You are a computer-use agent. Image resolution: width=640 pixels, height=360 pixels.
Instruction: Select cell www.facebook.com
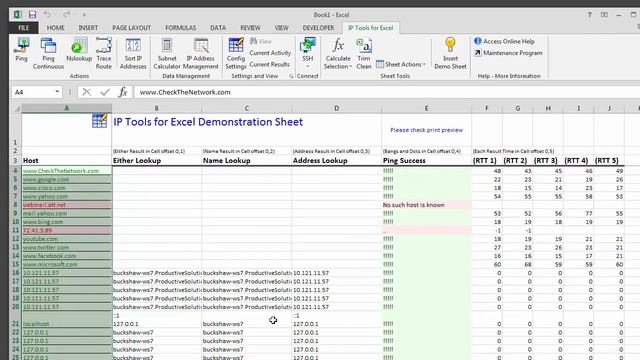click(x=67, y=256)
